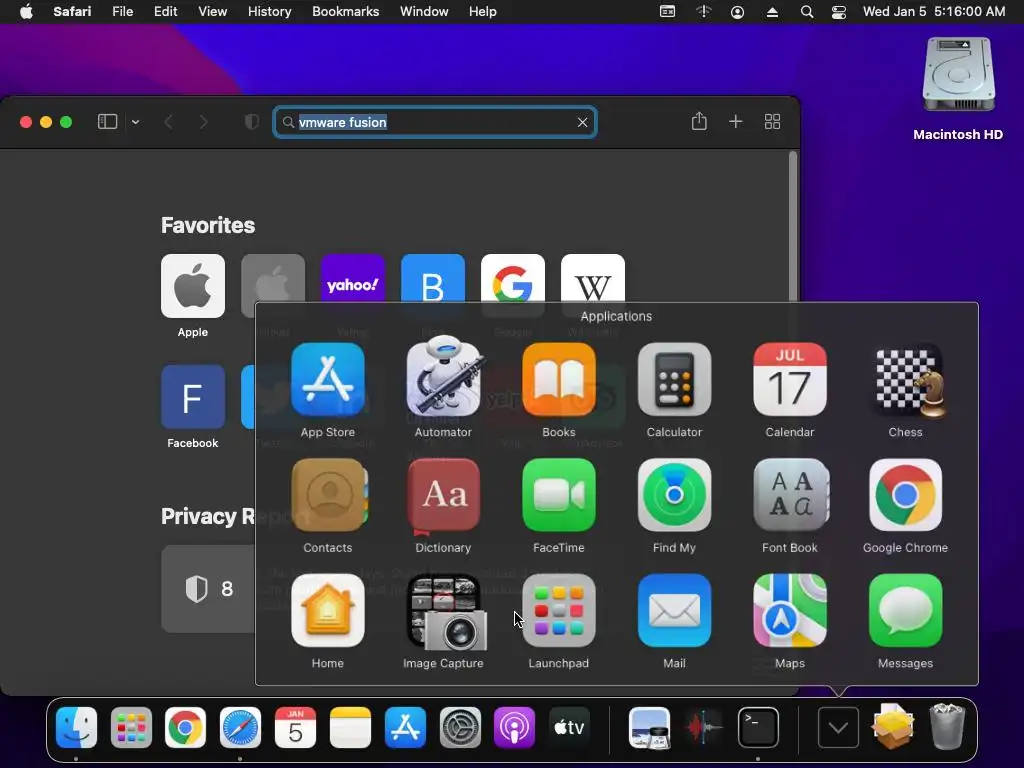
Task: Open the Wikipedia favorite tile
Action: [593, 279]
